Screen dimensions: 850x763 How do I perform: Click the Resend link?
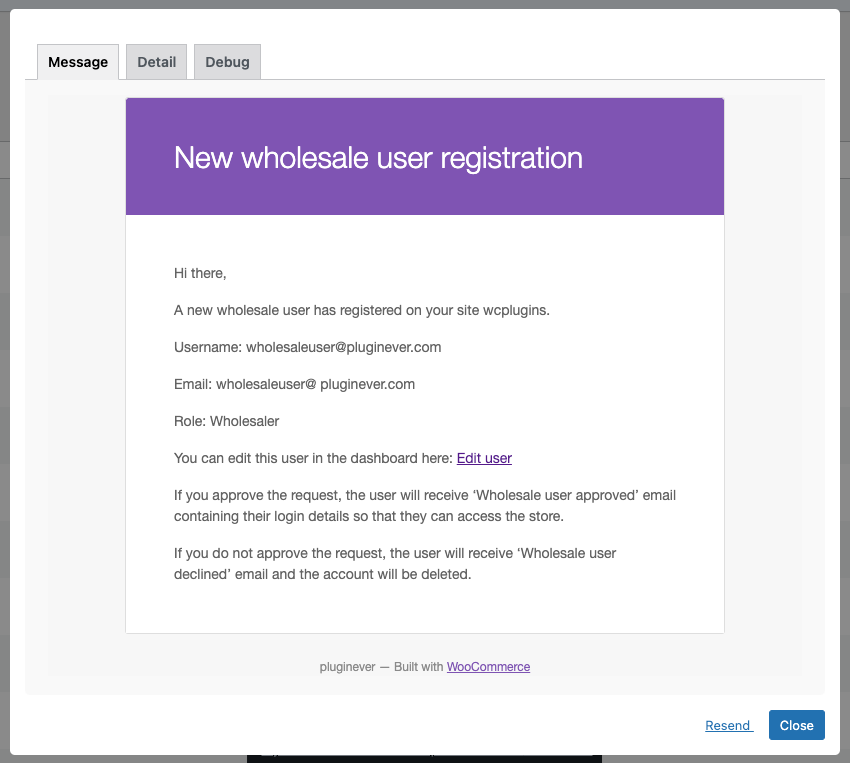(729, 726)
